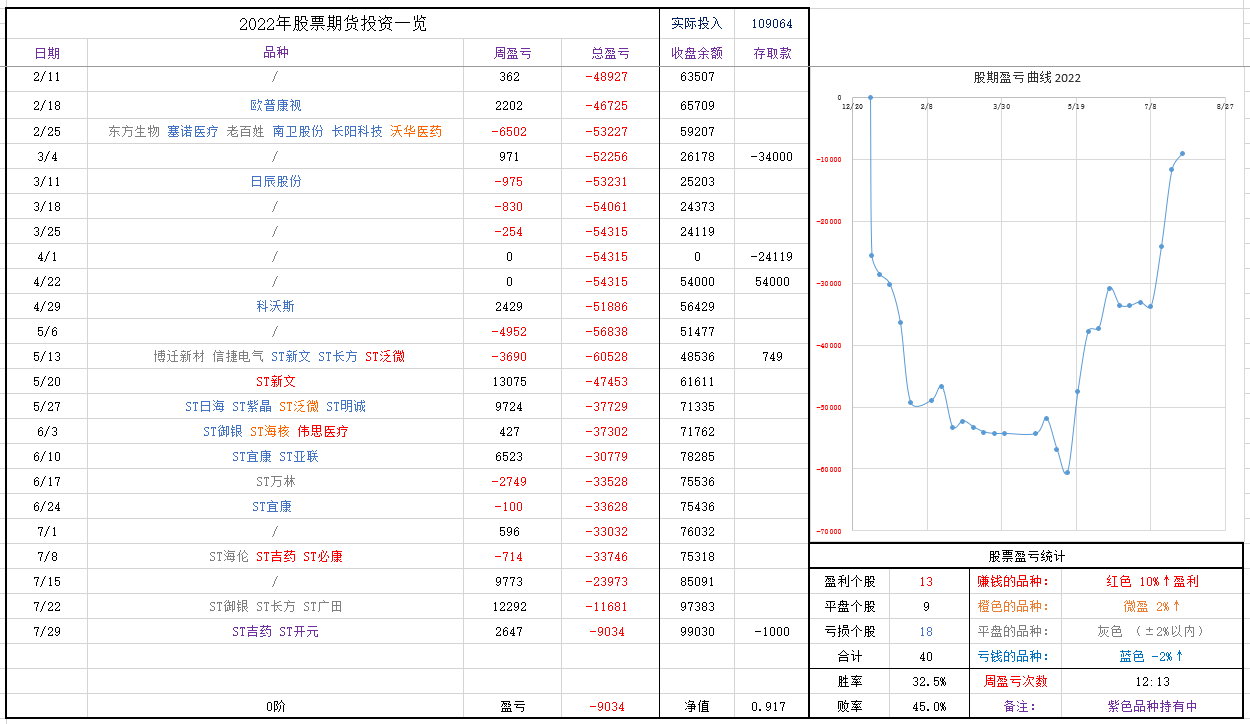The height and width of the screenshot is (724, 1250).
Task: Select the cell ST日海 ST紫晶 ST泛微 ST明诚
Action: [x=275, y=406]
